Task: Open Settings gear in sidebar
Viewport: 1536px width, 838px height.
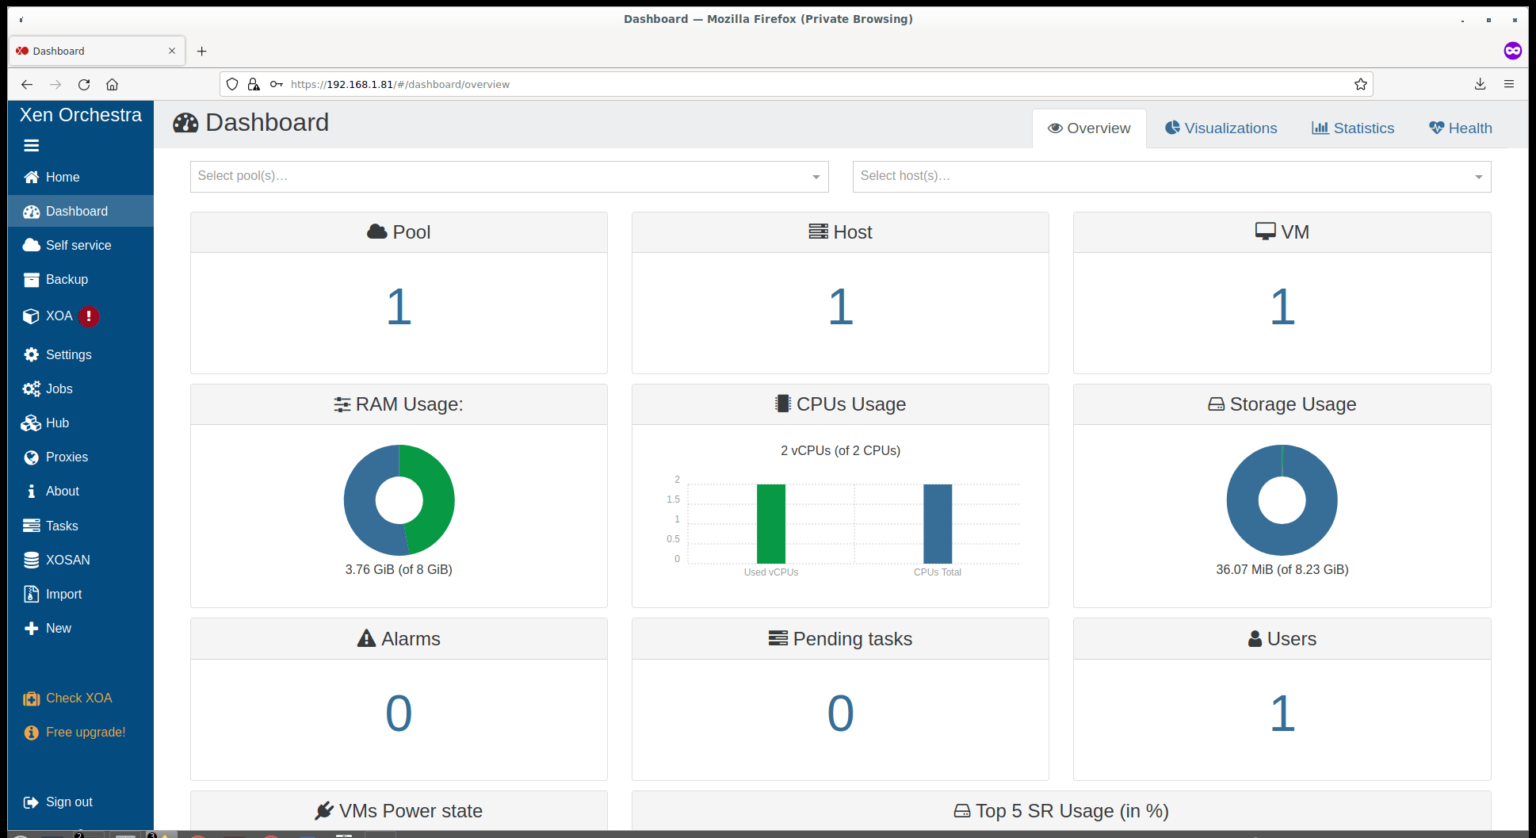Action: click(x=31, y=355)
